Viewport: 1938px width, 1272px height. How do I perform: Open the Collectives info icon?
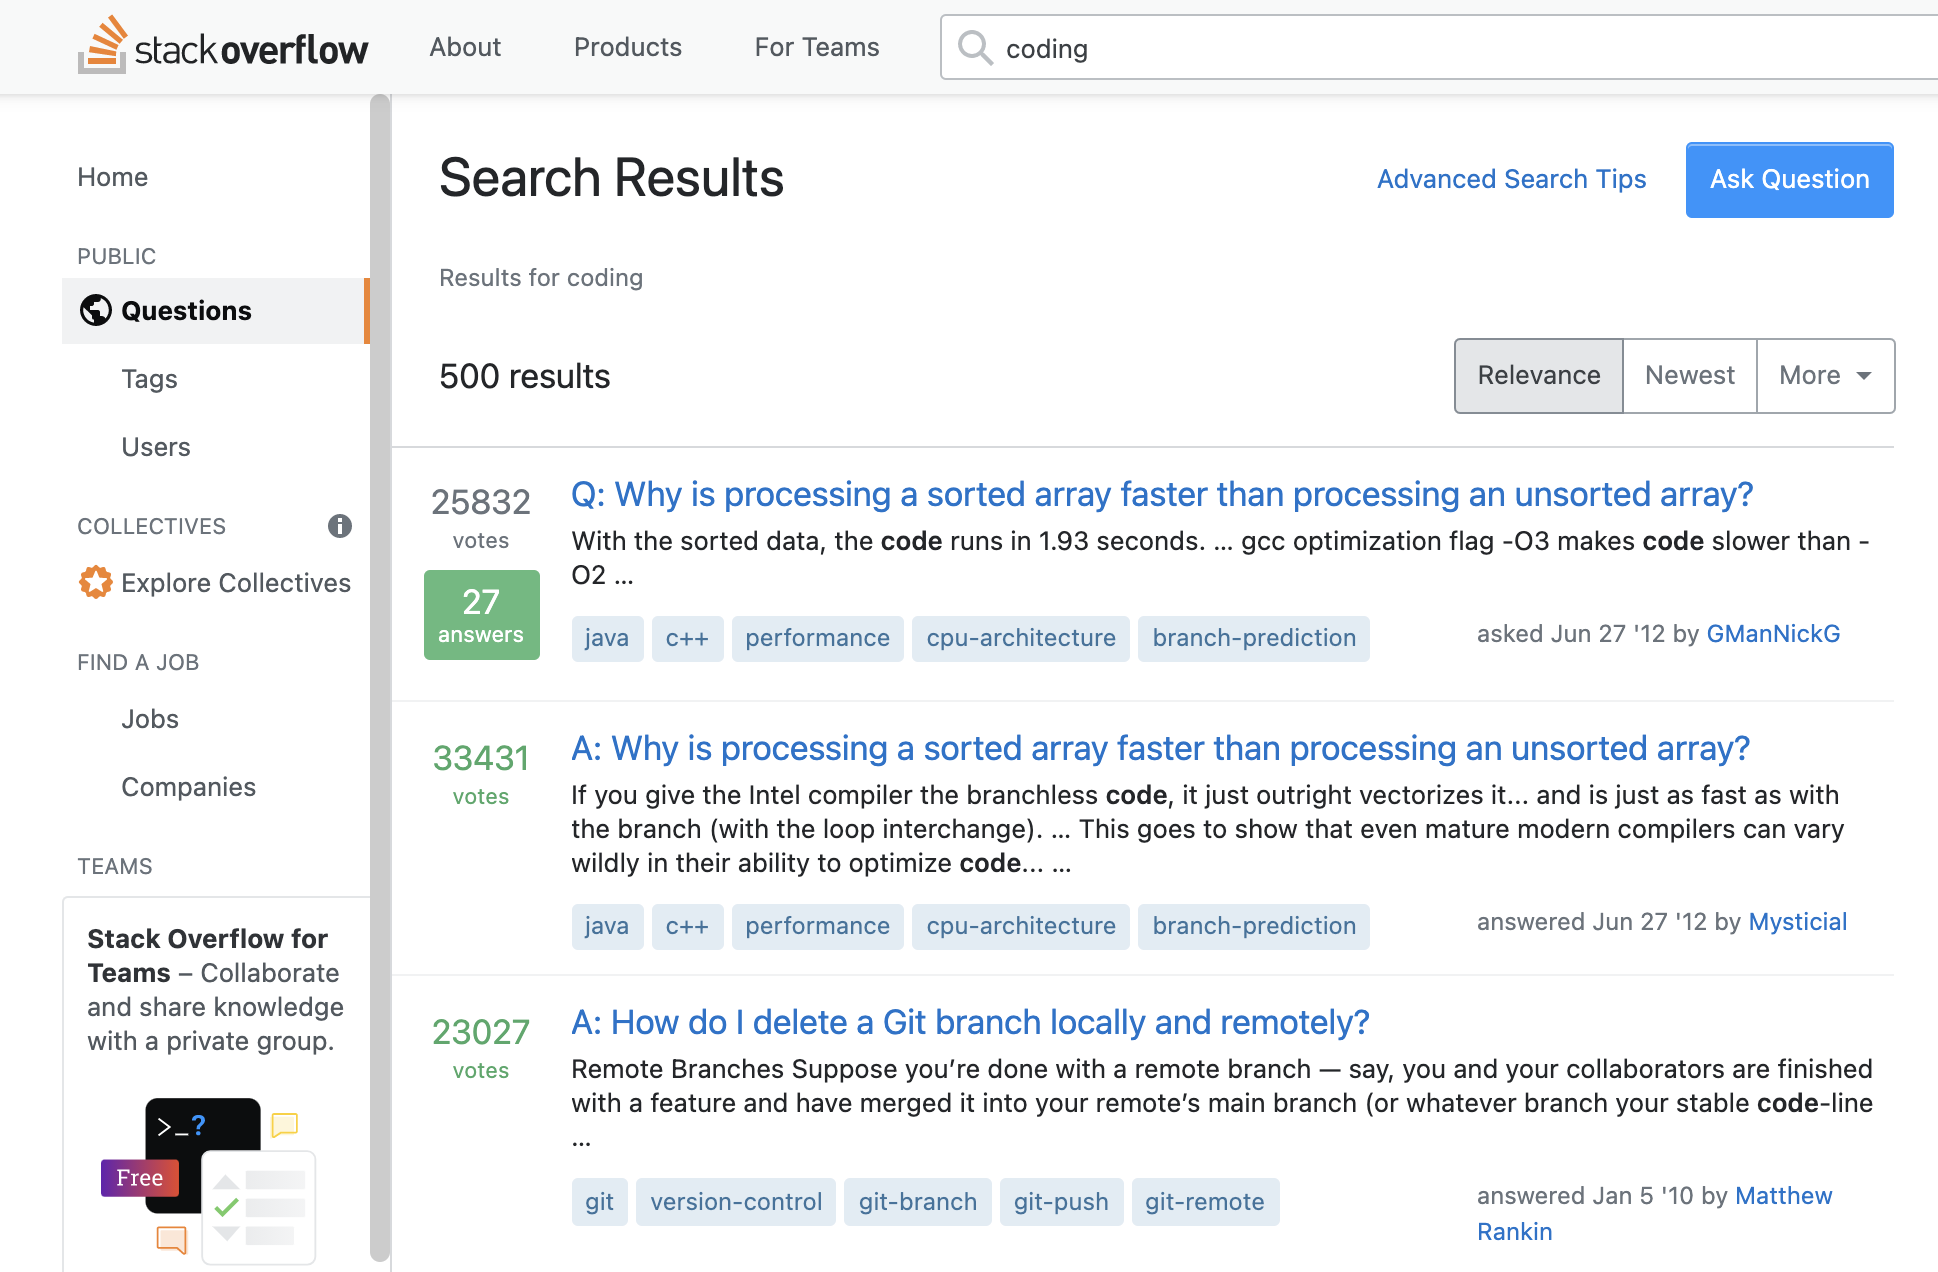point(340,526)
